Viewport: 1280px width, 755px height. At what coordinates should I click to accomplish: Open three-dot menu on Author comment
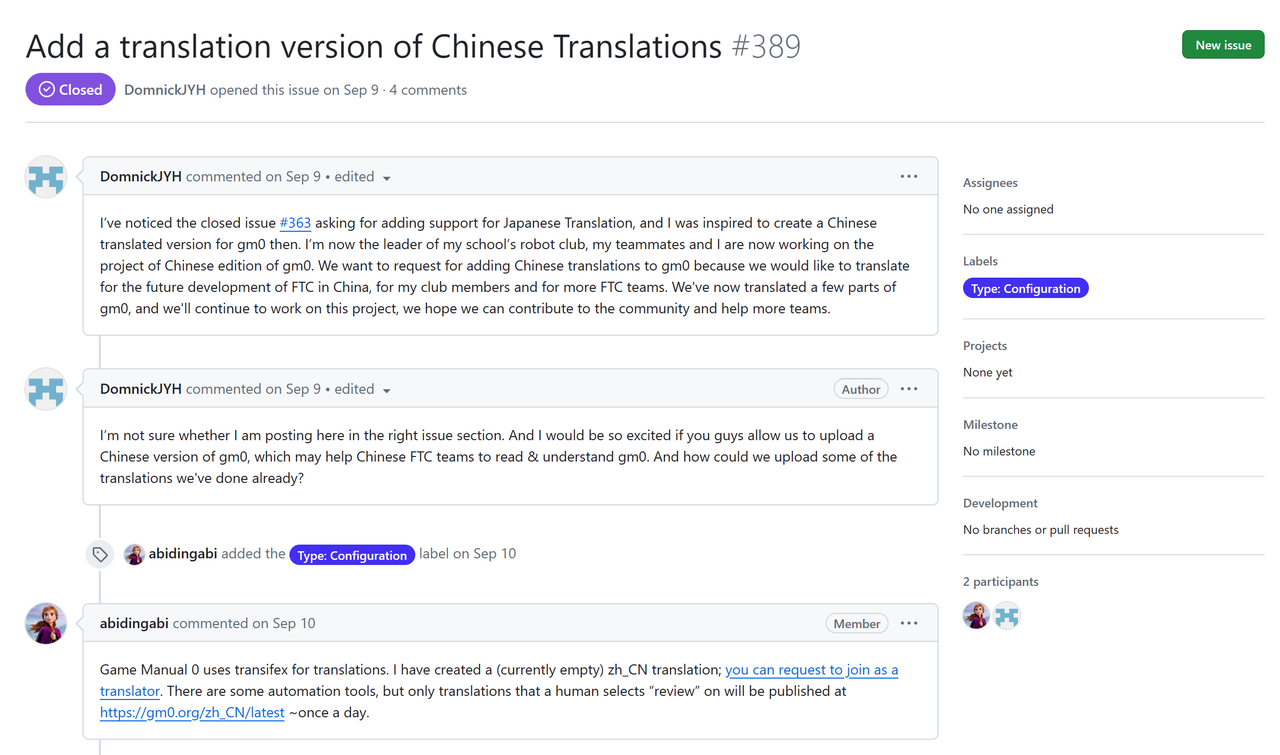point(908,389)
